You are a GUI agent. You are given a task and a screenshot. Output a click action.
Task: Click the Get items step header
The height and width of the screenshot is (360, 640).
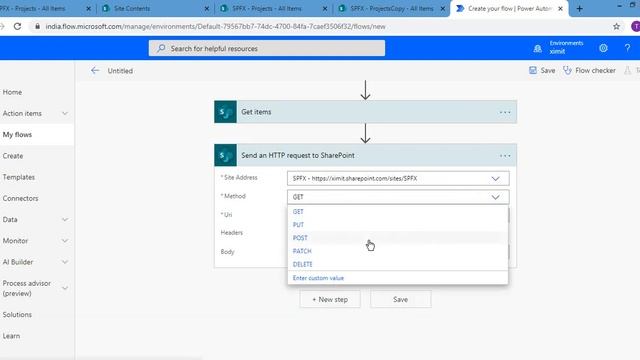(x=365, y=112)
